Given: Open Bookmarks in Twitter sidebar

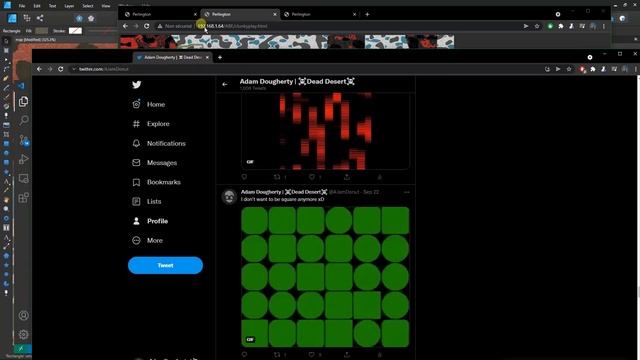Looking at the screenshot, I should click(156, 182).
